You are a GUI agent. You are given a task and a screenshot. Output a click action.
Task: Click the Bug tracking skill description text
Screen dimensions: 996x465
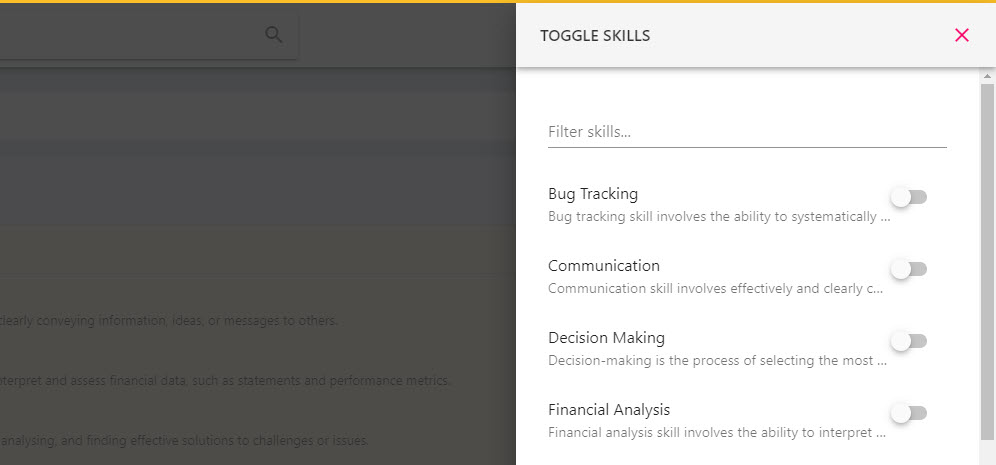719,217
